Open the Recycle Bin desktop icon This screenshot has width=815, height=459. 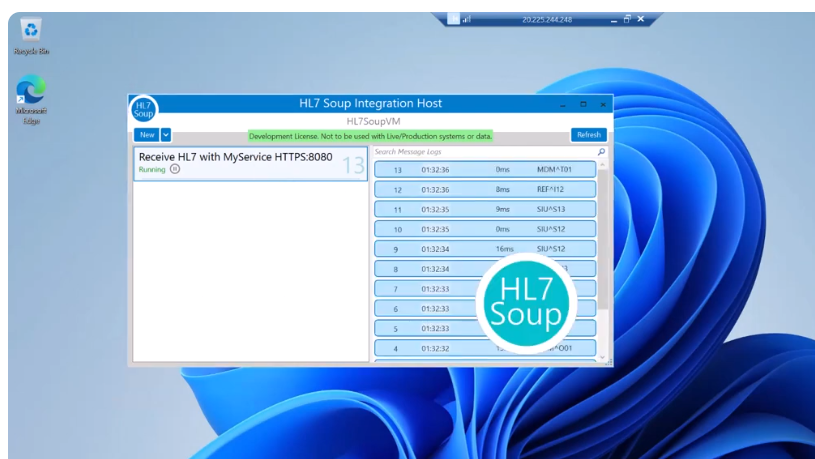click(x=31, y=36)
